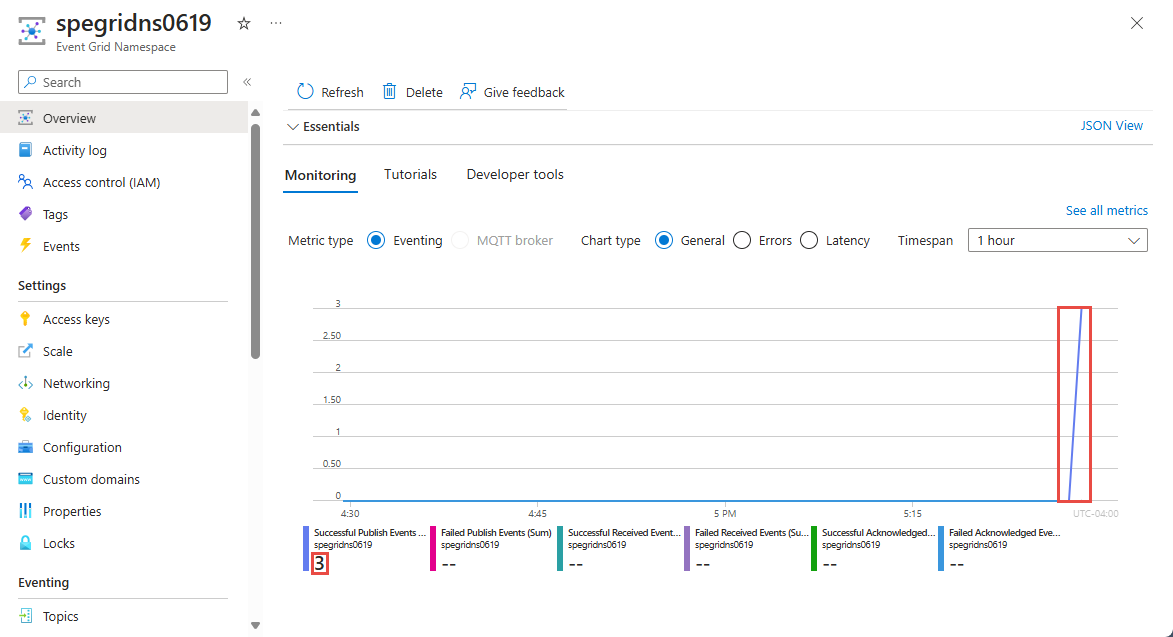Click the Tags icon in sidebar

pyautogui.click(x=25, y=214)
